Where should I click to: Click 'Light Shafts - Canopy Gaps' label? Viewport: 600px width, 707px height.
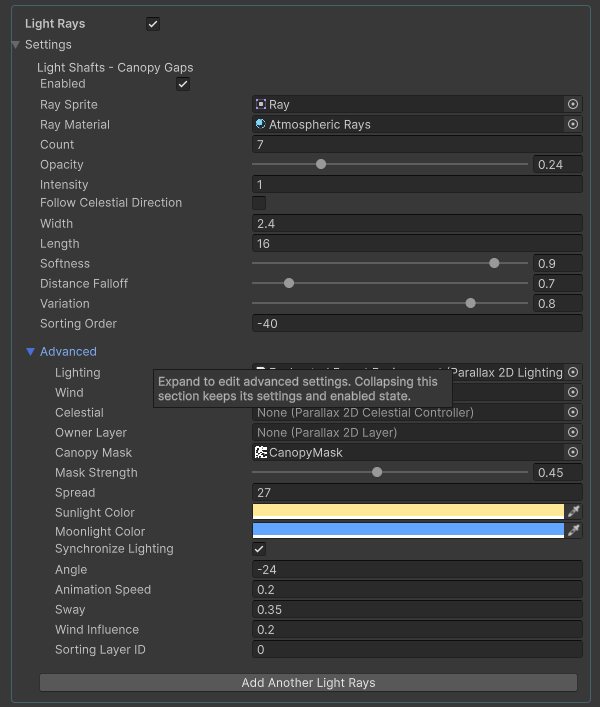tap(115, 68)
